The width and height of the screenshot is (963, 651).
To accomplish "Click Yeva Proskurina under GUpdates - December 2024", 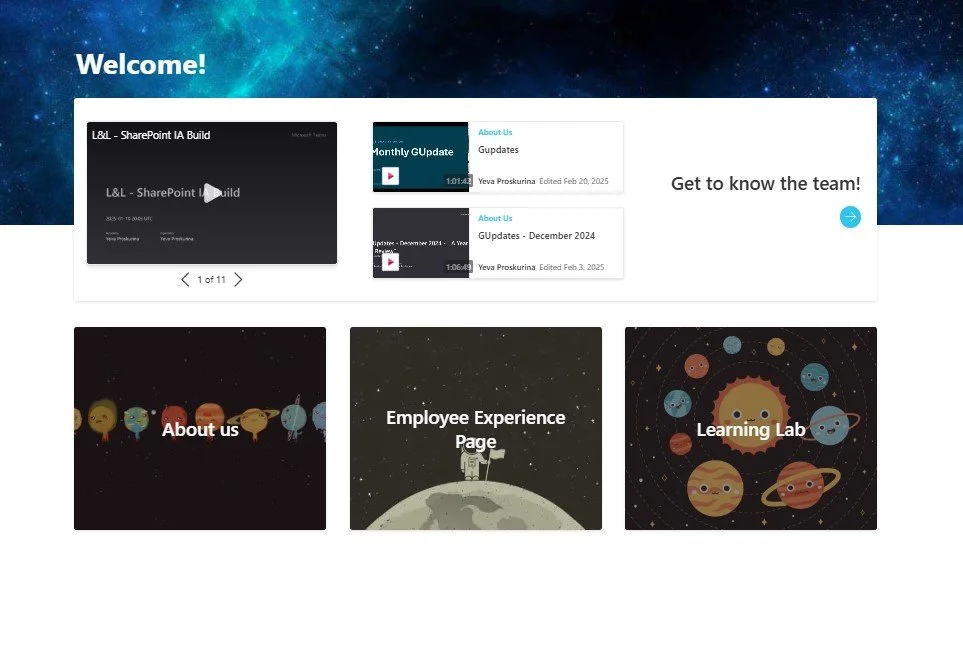I will 505,267.
